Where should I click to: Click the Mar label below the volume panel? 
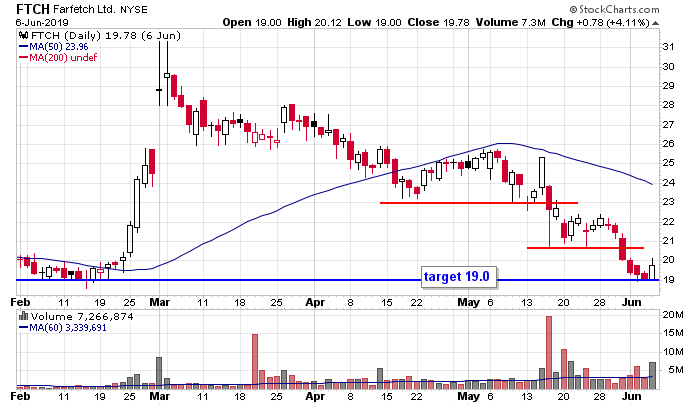159,396
